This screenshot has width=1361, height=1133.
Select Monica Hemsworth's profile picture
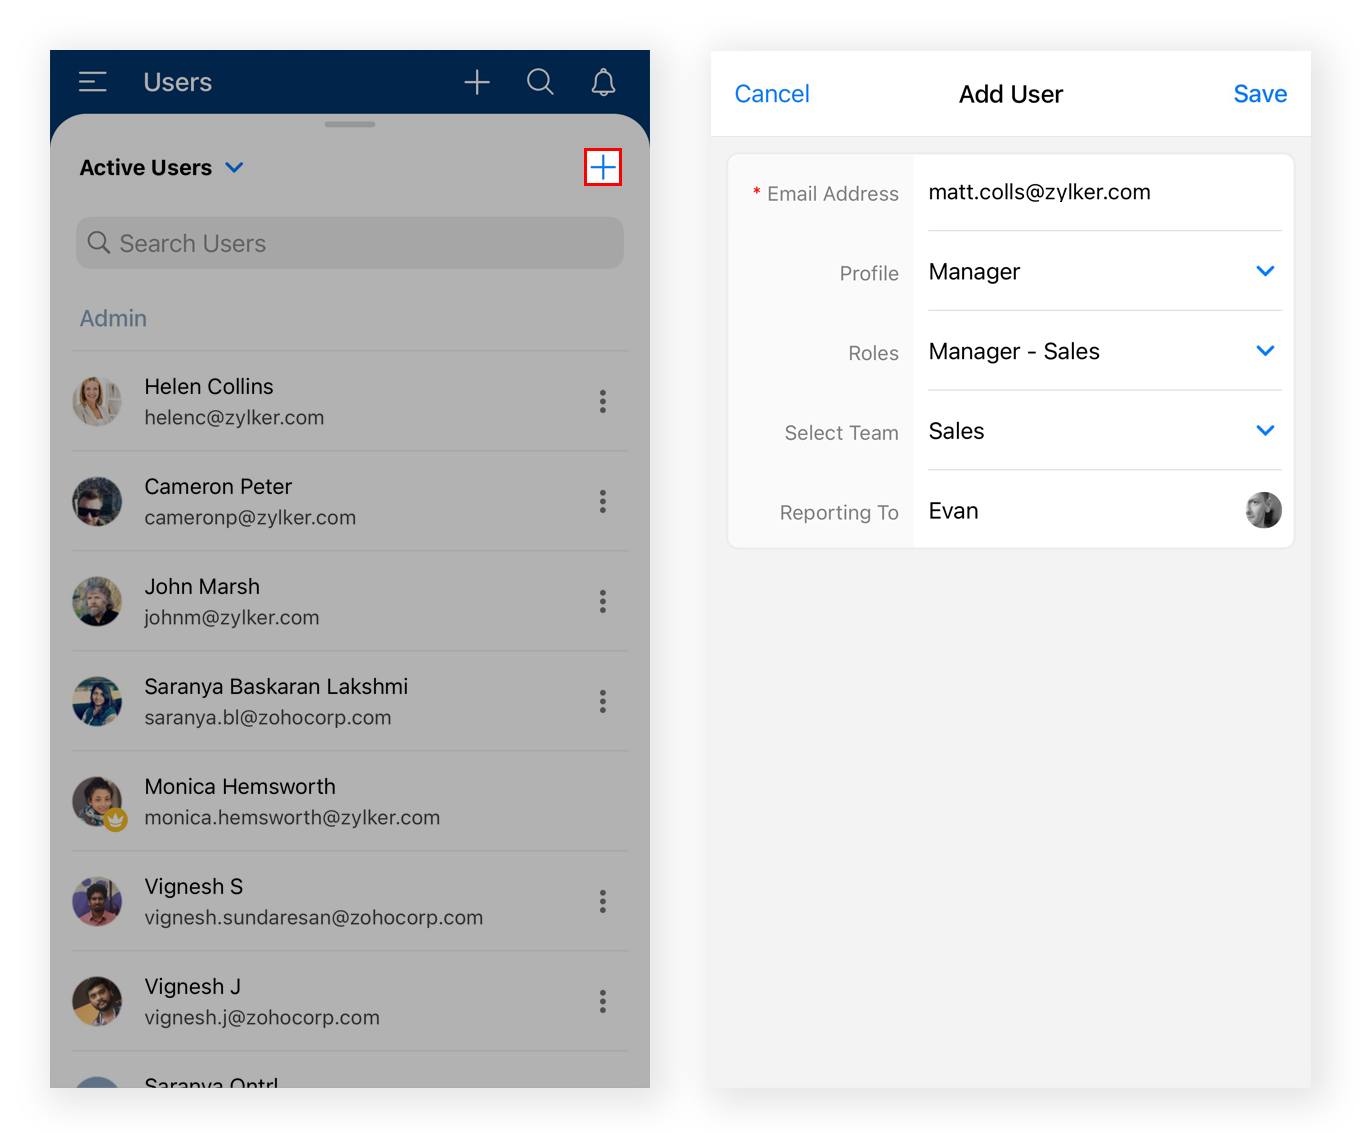pos(97,801)
